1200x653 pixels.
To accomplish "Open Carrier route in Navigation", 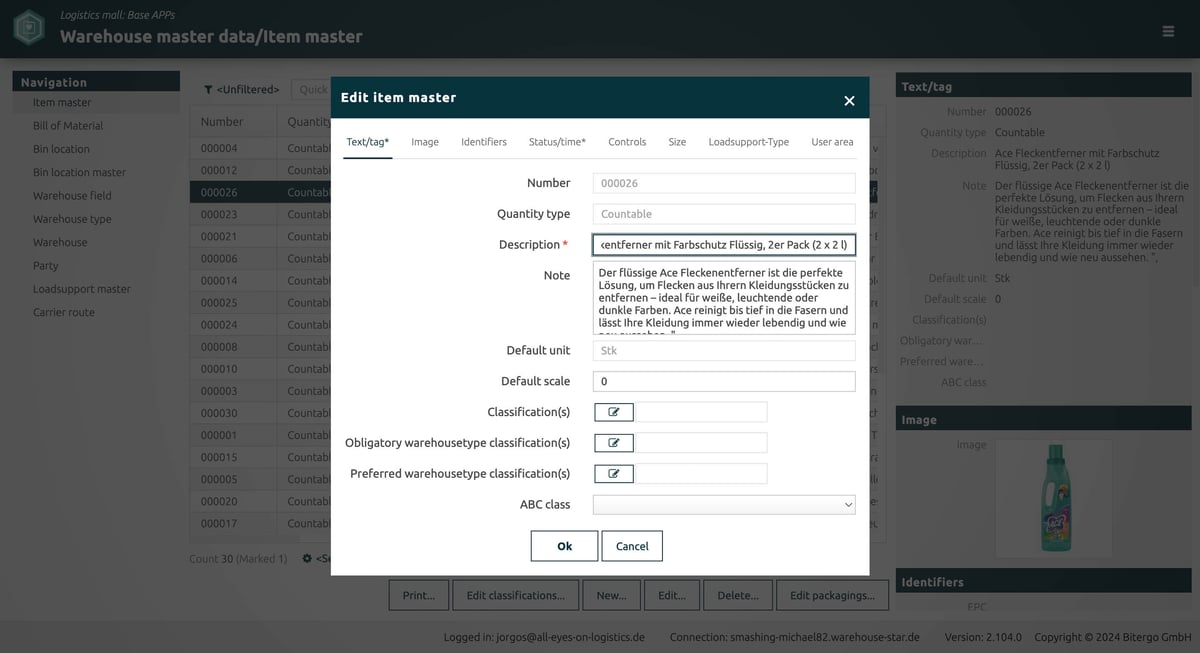I will point(64,312).
